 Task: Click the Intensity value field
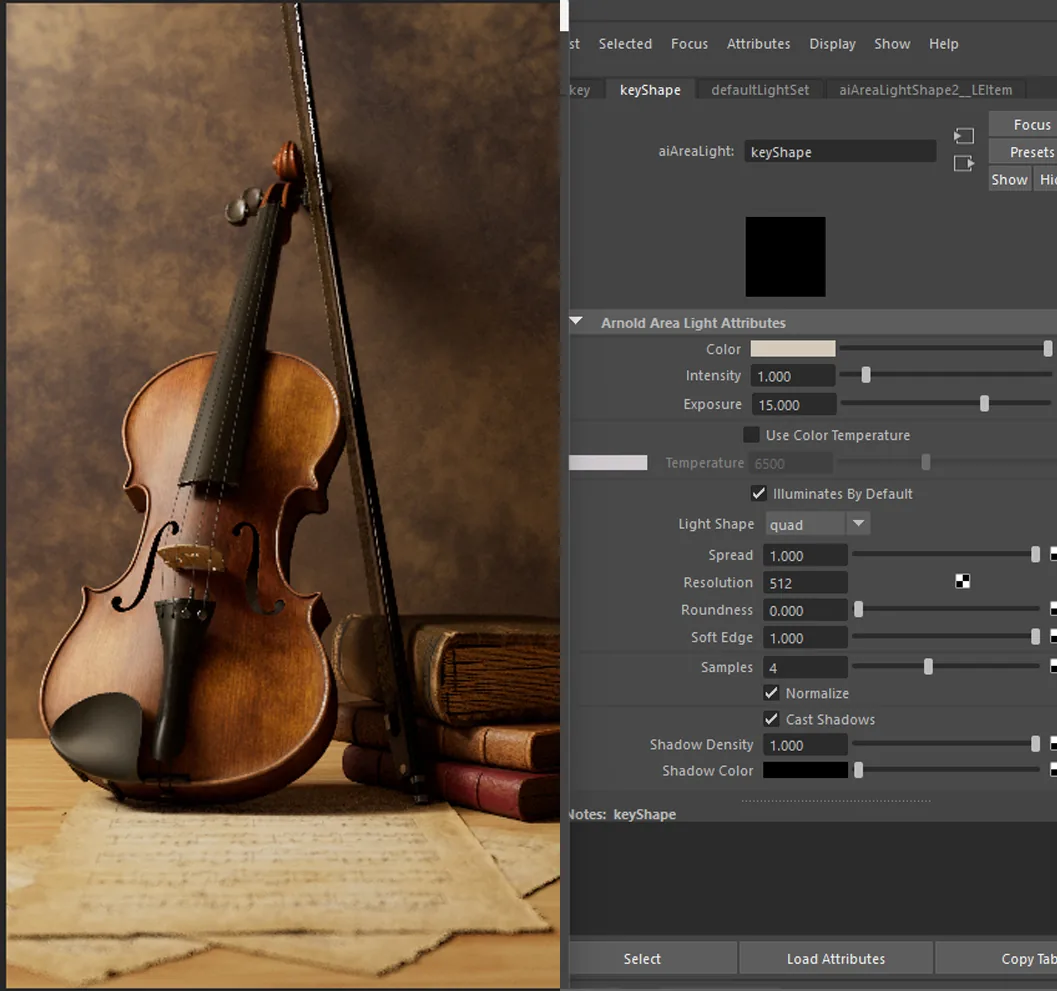(793, 376)
